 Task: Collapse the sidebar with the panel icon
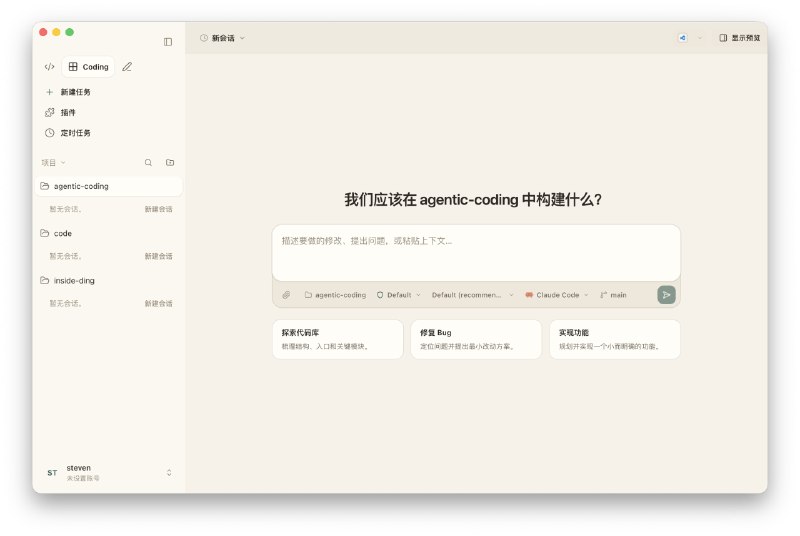pyautogui.click(x=168, y=42)
